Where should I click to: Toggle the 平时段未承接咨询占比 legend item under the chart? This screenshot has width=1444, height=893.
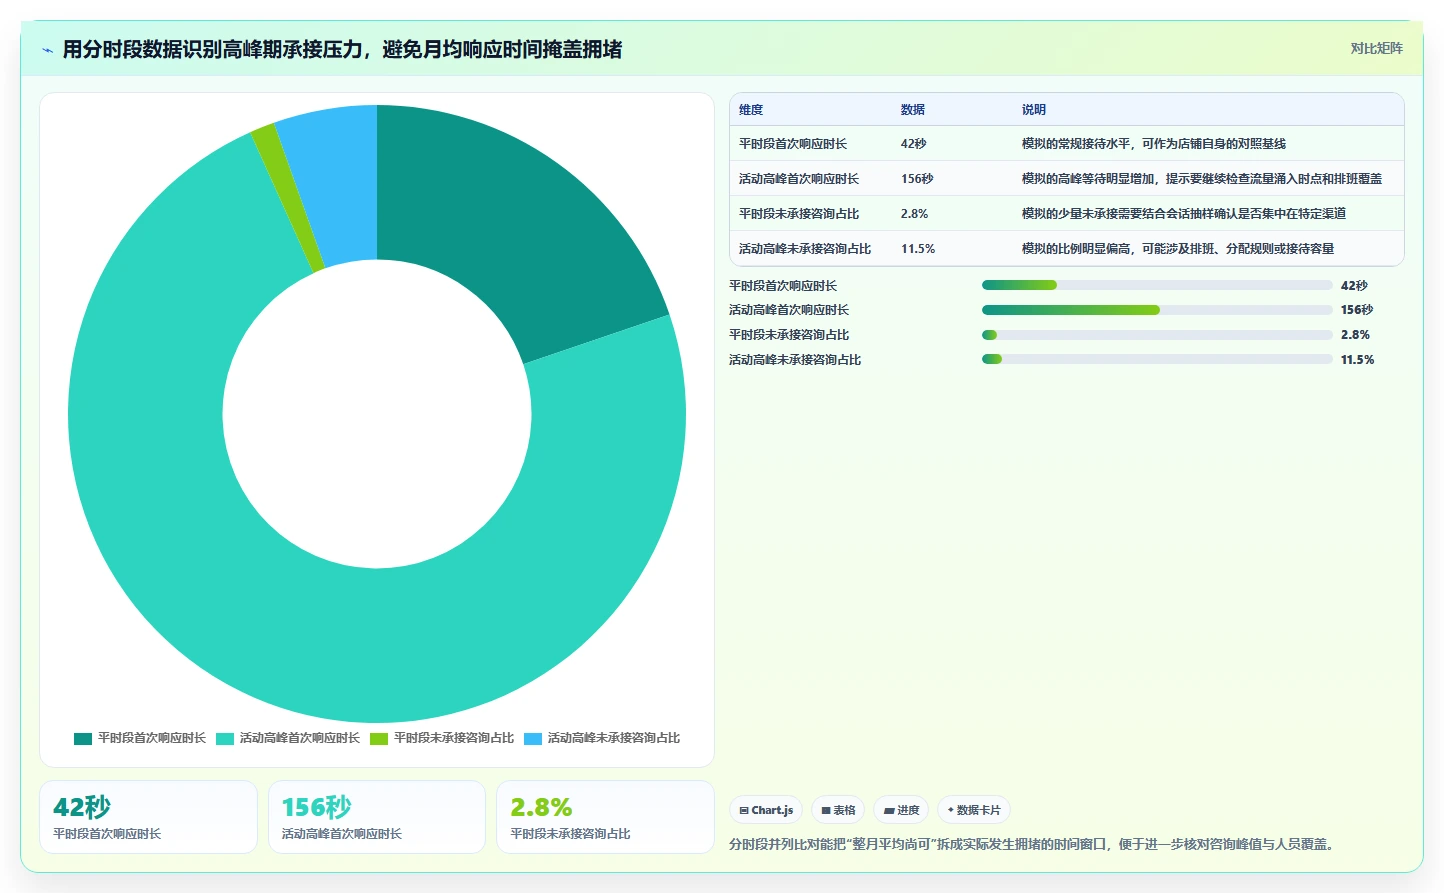442,738
